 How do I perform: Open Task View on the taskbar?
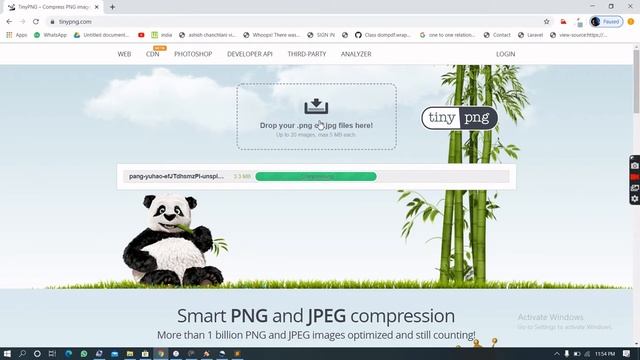click(52, 353)
